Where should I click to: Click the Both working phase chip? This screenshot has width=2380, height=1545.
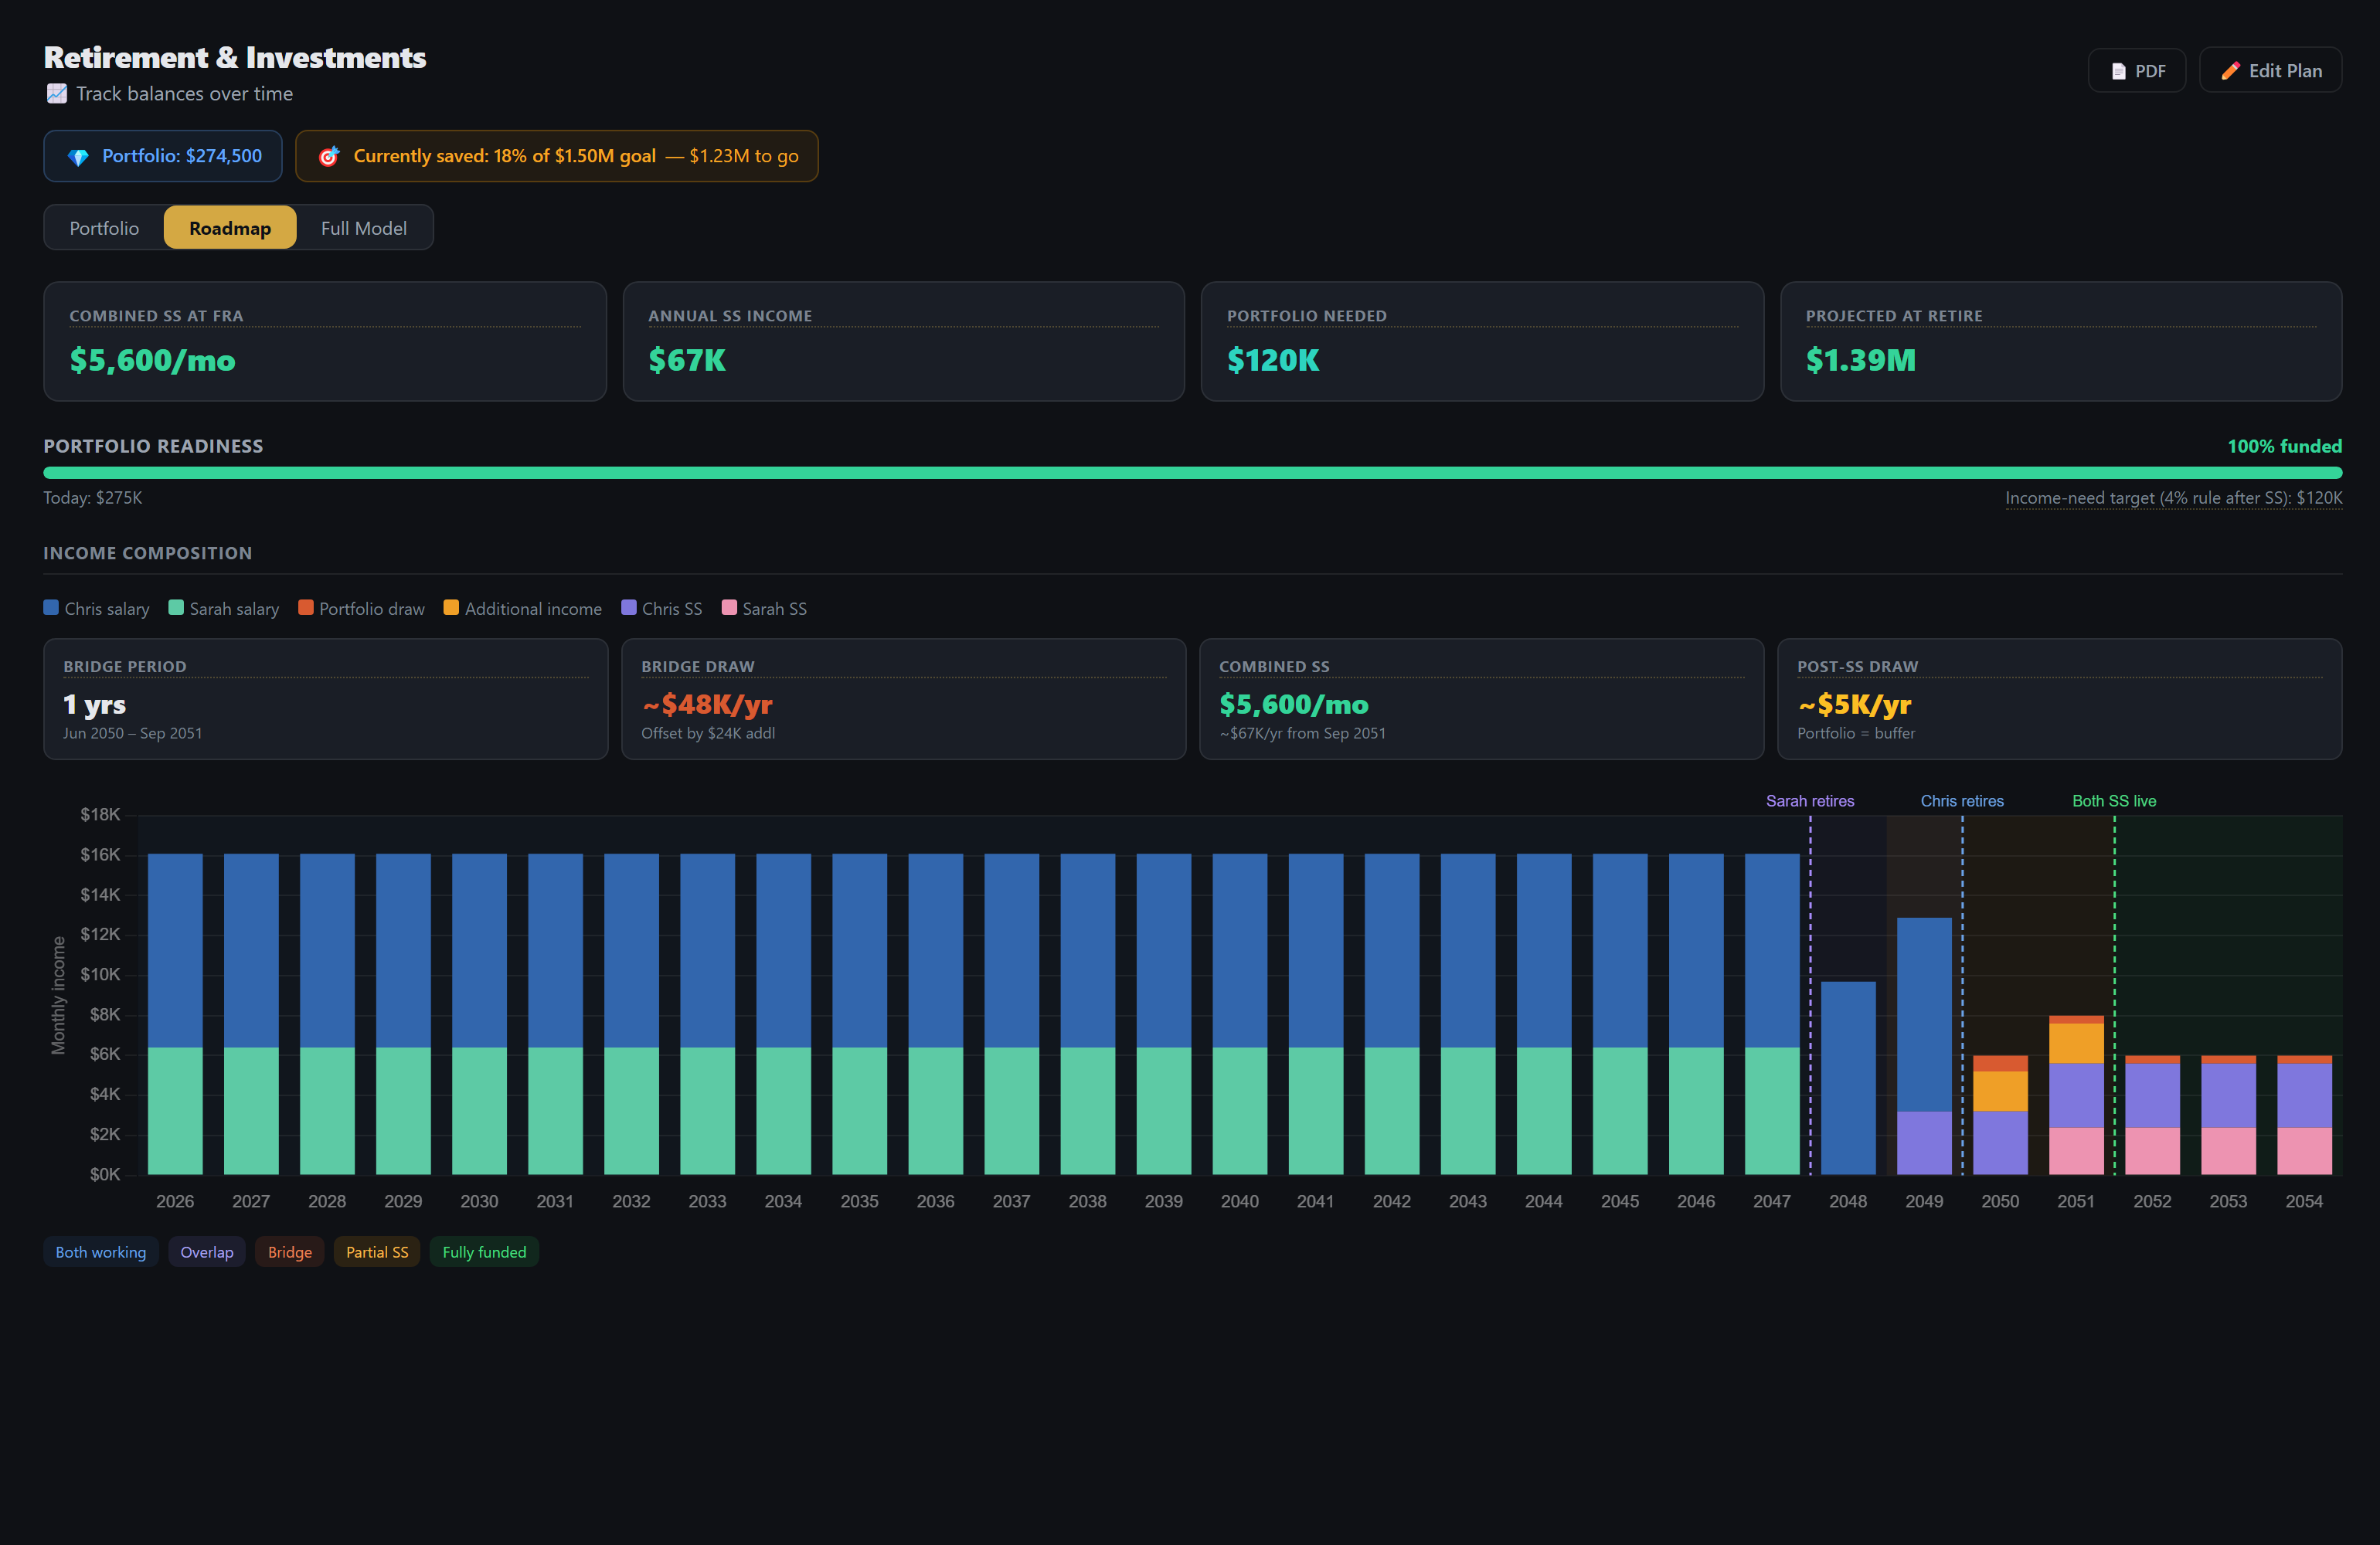[x=101, y=1252]
